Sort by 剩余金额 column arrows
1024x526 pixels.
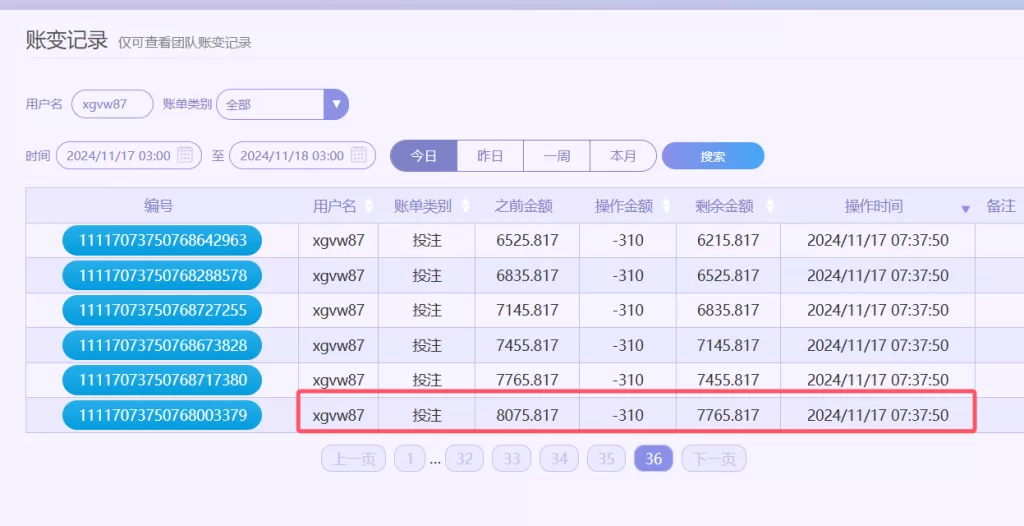770,206
